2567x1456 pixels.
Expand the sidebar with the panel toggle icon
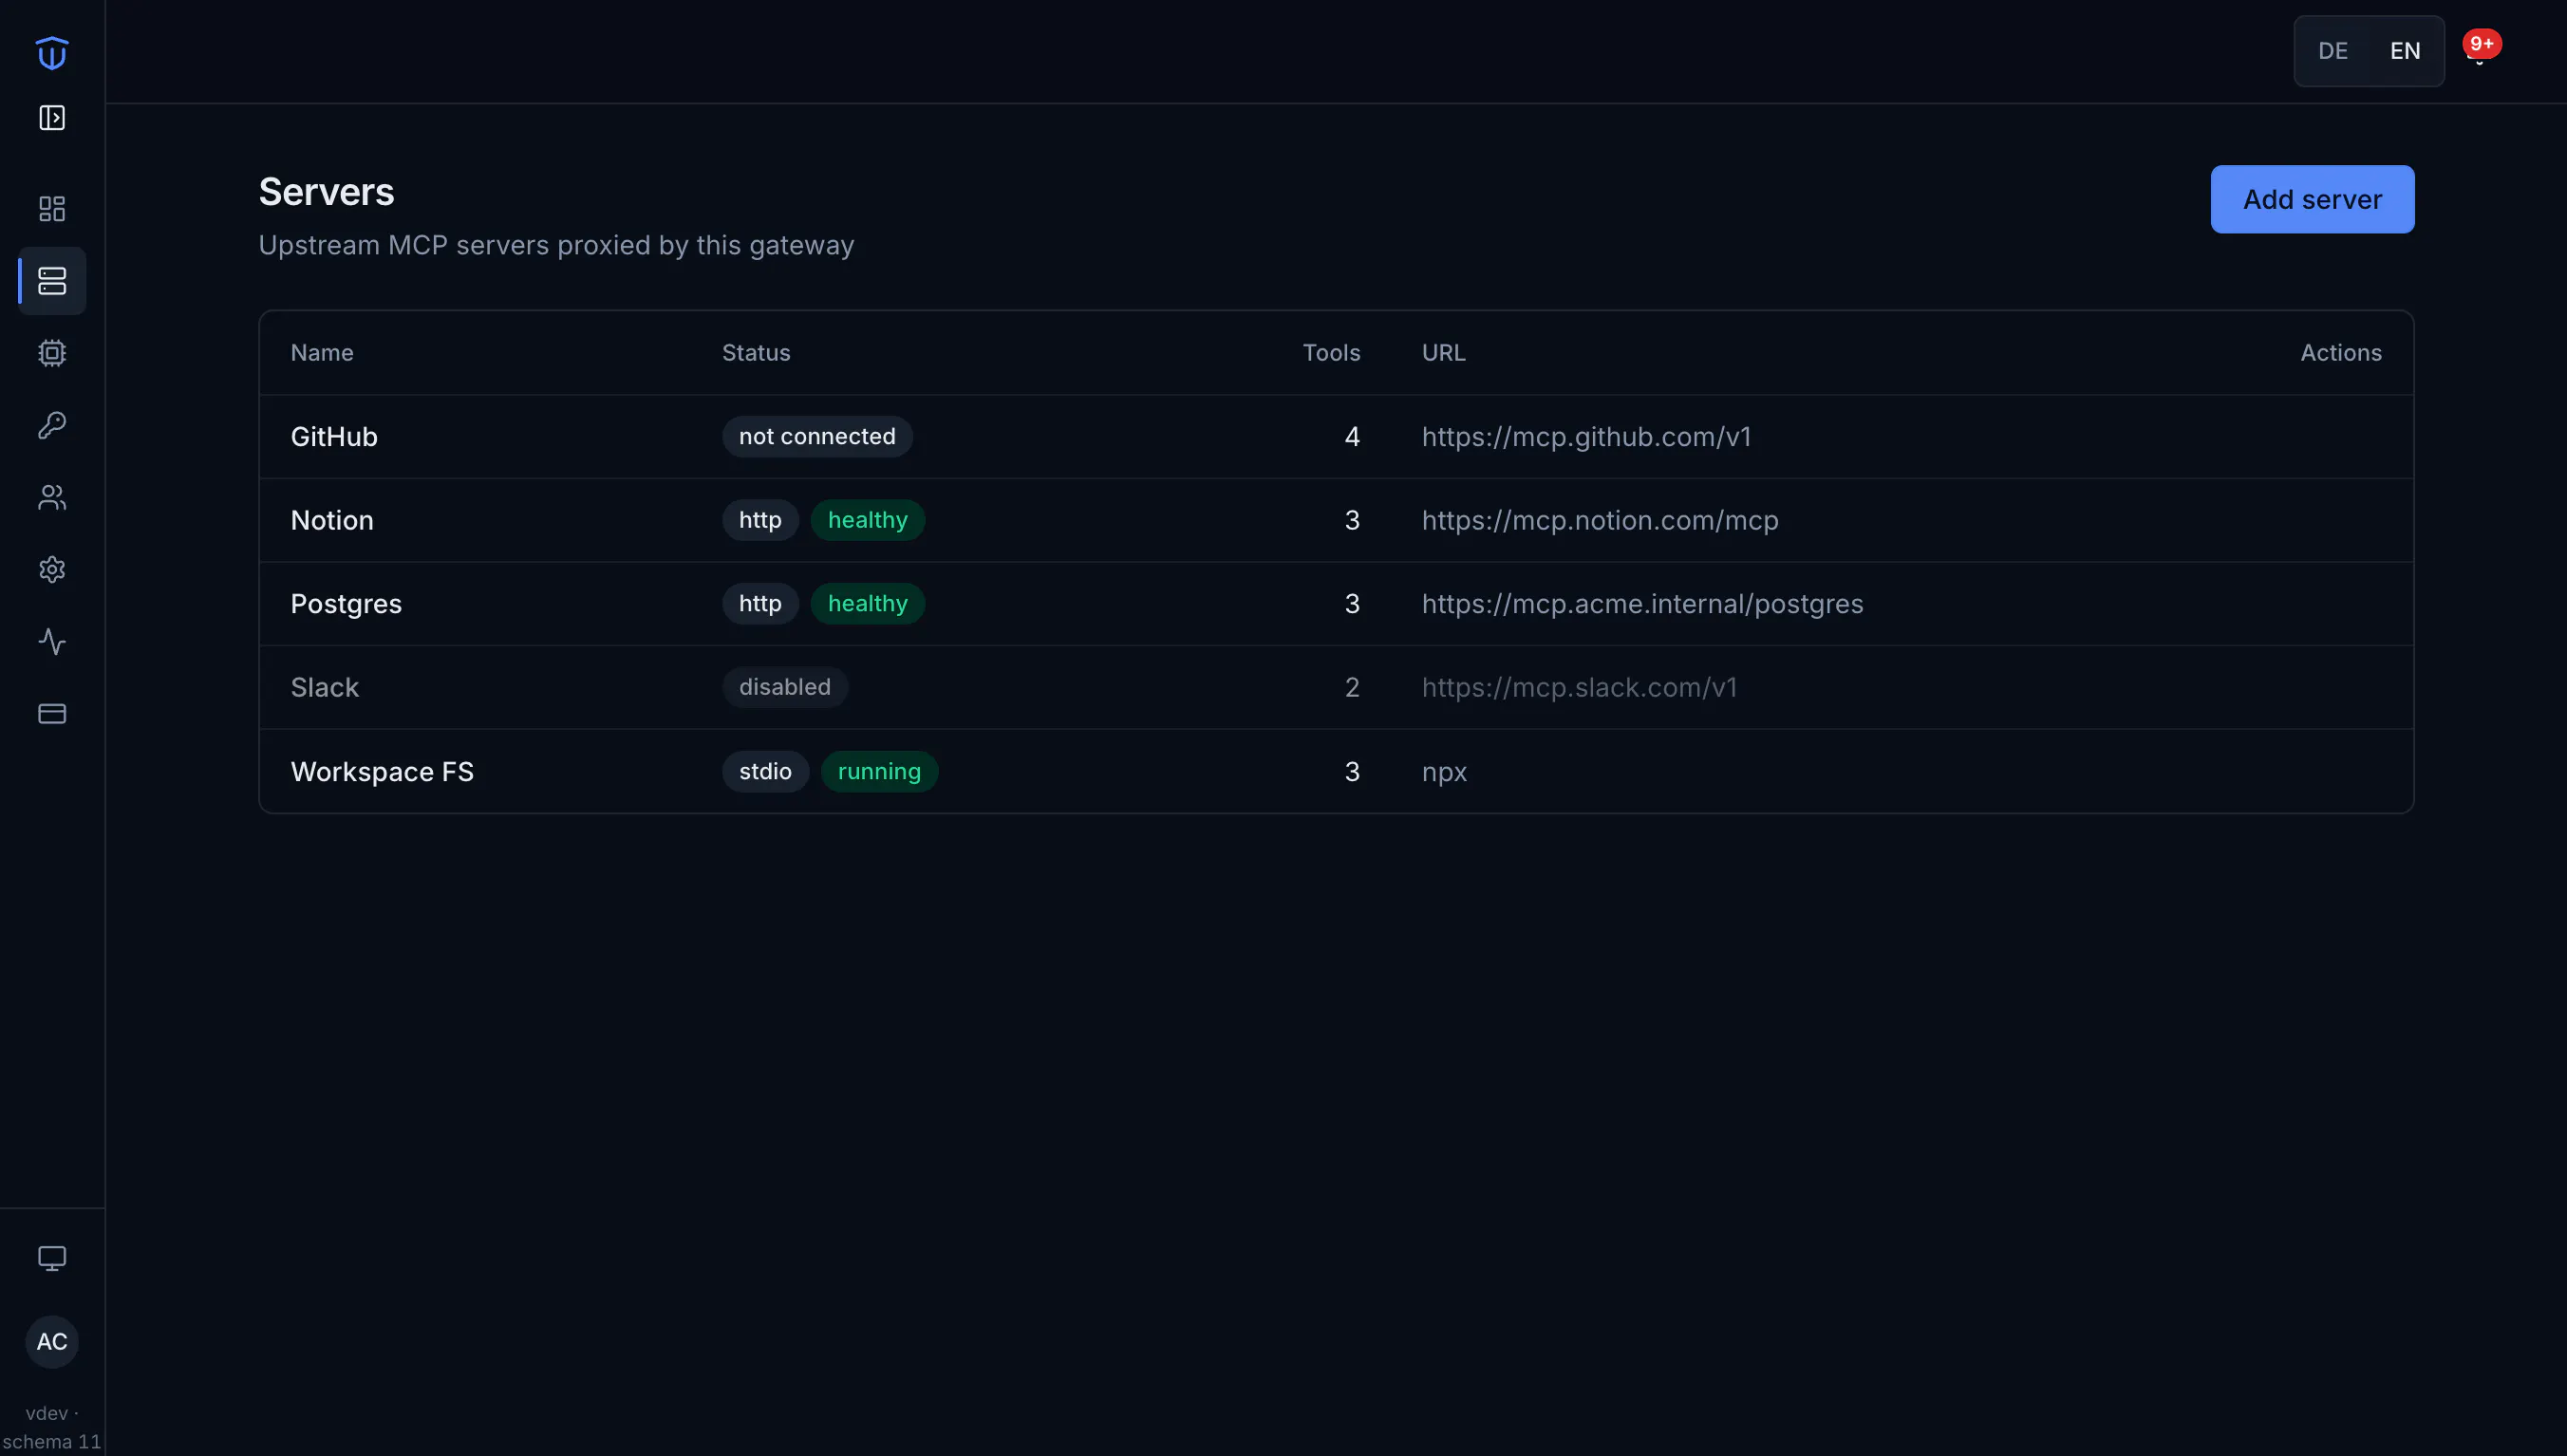click(x=52, y=118)
